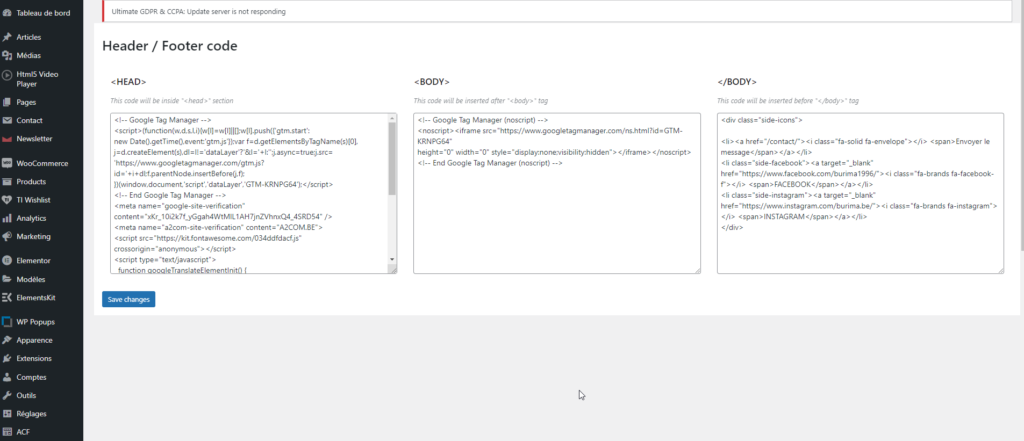Click the page vertical scrollbar on right
Screen dimensions: 1024x441
(1021, 124)
